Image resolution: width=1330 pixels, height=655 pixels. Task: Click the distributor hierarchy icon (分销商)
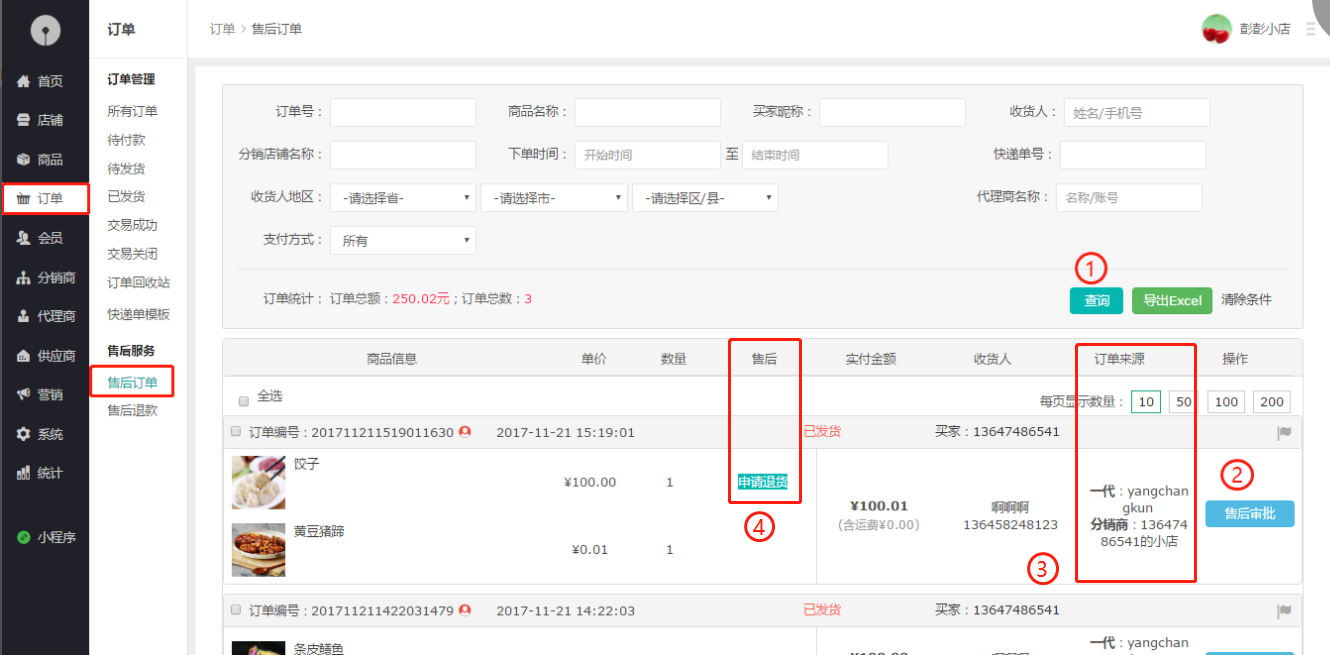tap(23, 278)
